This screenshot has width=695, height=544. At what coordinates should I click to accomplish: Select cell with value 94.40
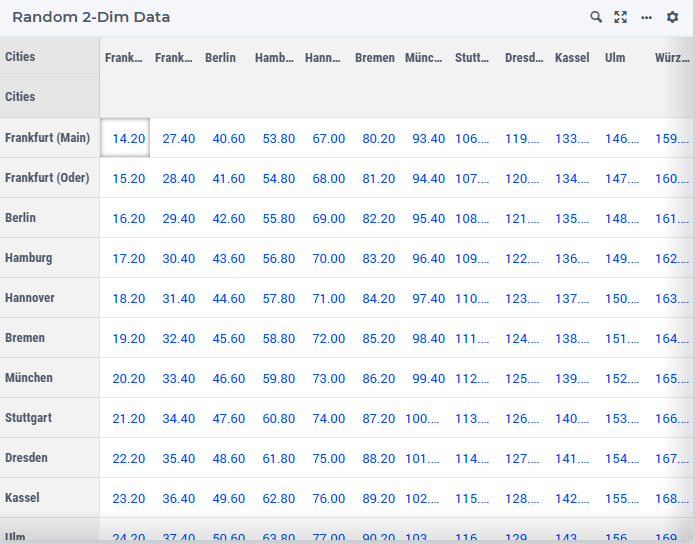tap(426, 178)
